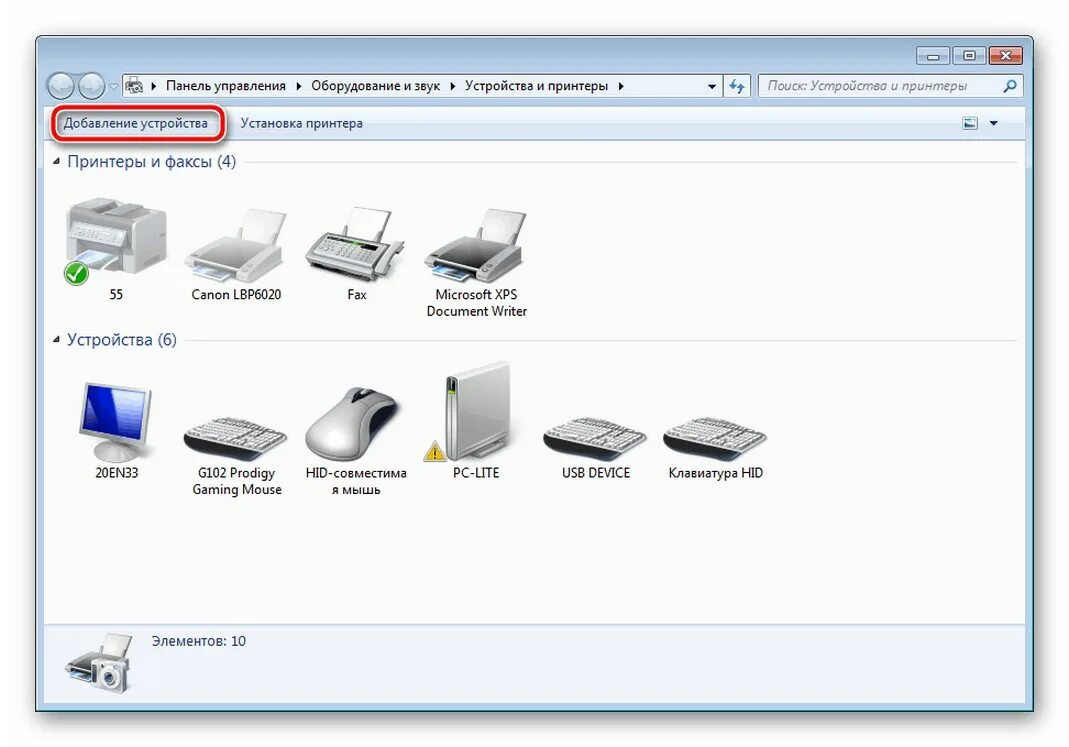1069x747 pixels.
Task: Collapse the Принтеры и факсы section
Action: 58,161
